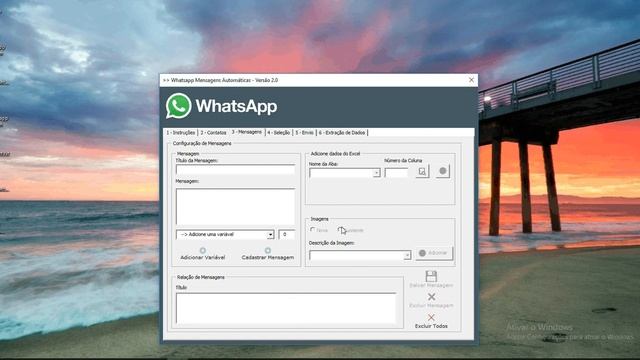Open the 'Adicione uma variável' dropdown
The height and width of the screenshot is (360, 640).
point(270,235)
